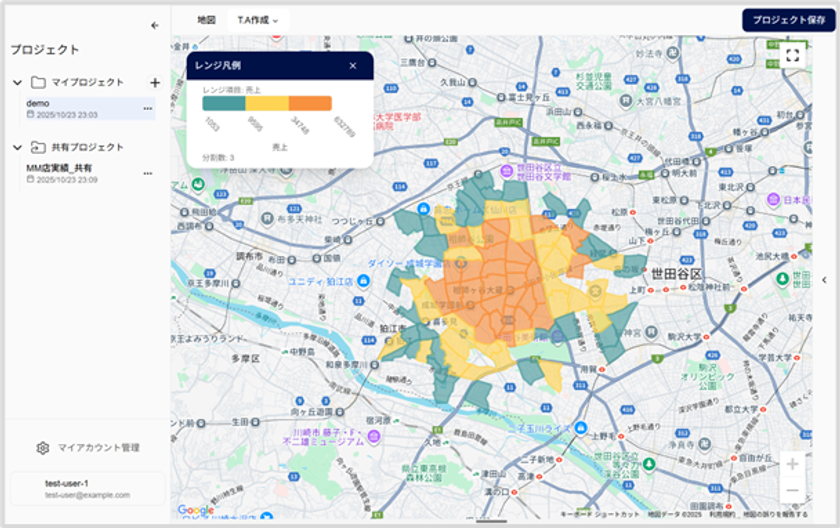The height and width of the screenshot is (528, 840).
Task: Close the レンジ凡例 legend panel
Action: tap(353, 66)
